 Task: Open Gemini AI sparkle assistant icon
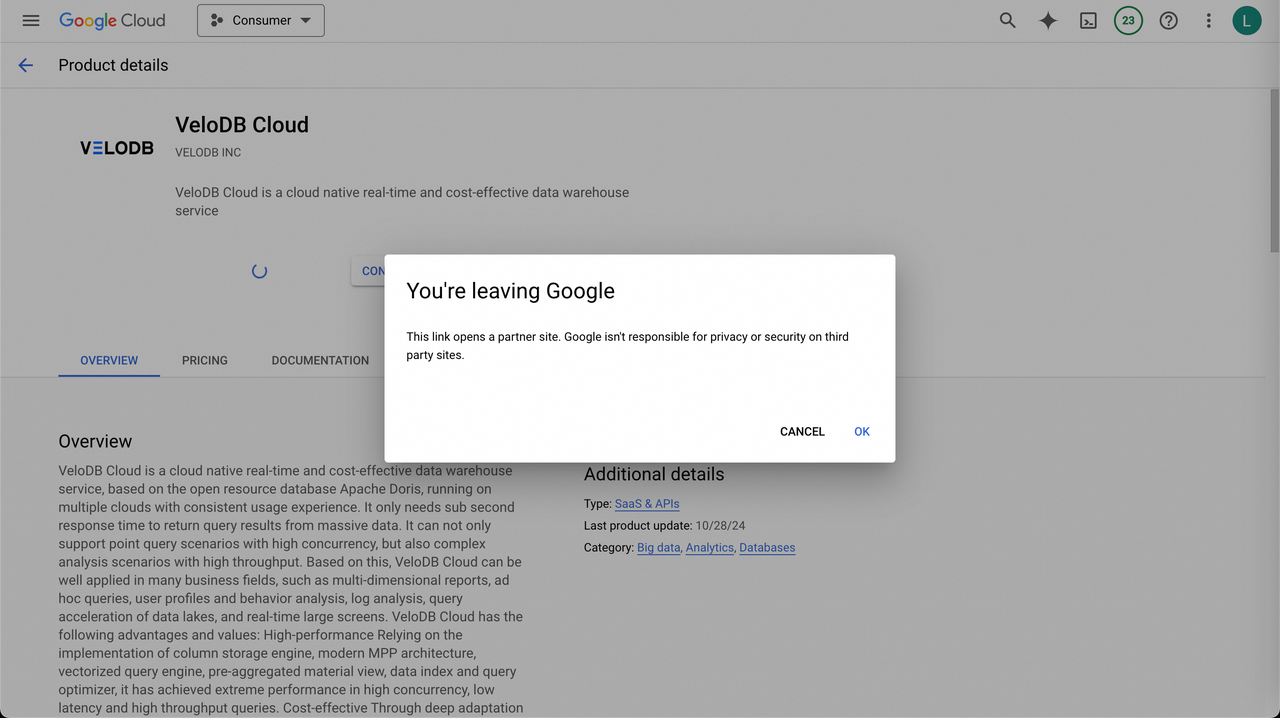[x=1047, y=21]
